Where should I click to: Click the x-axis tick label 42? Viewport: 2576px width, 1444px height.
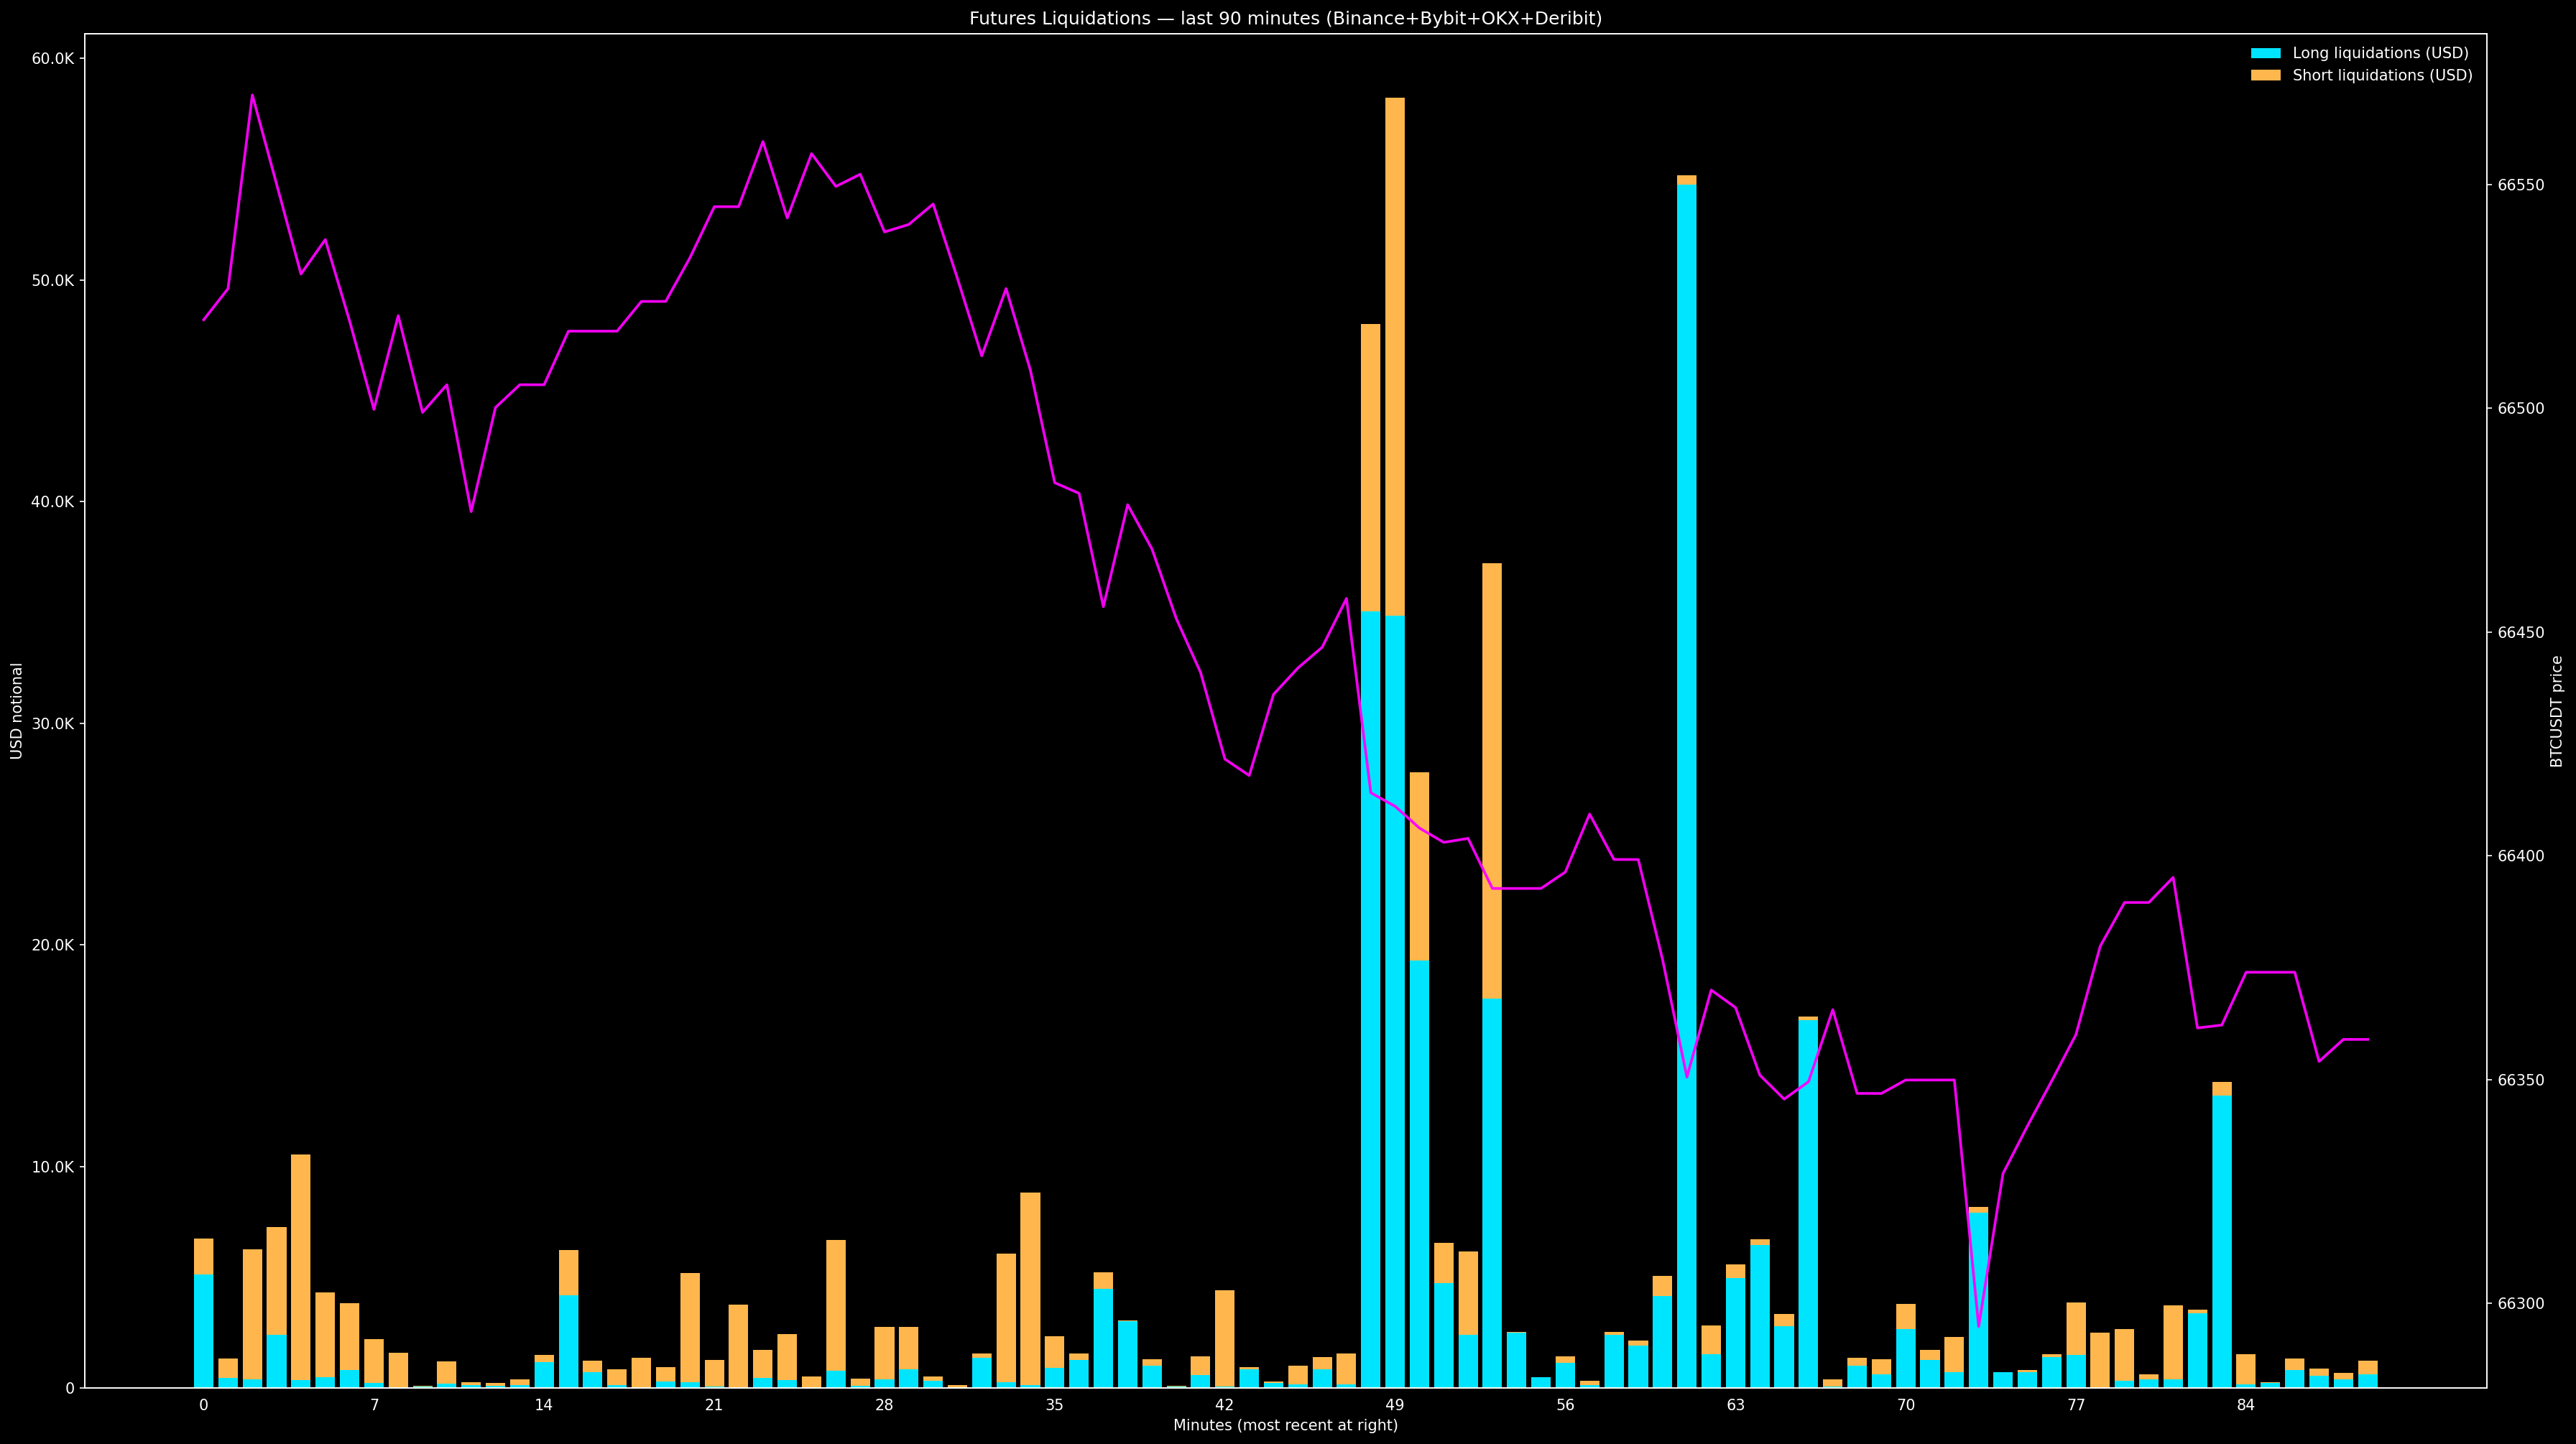click(x=1224, y=1405)
